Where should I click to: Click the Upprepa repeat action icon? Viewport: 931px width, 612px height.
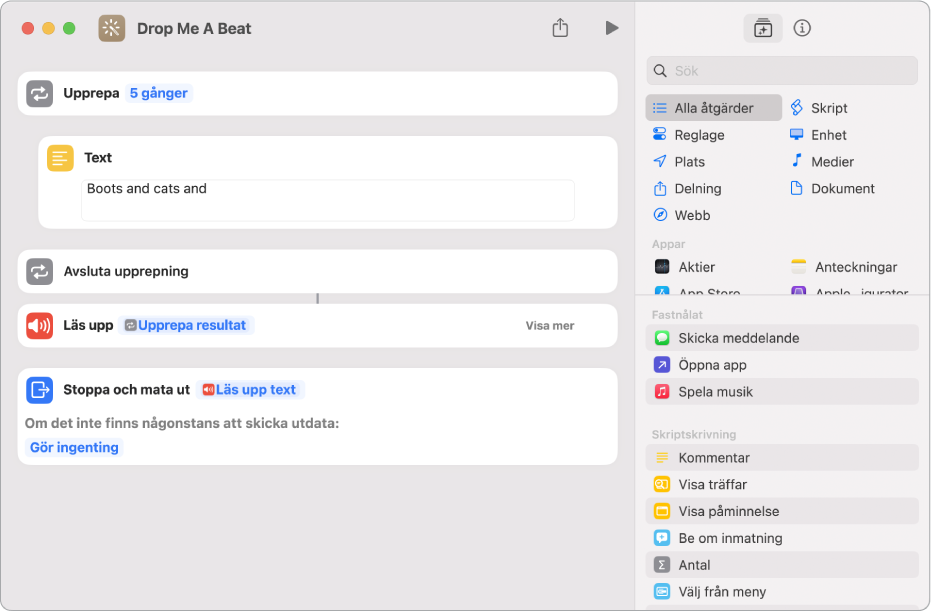[40, 94]
